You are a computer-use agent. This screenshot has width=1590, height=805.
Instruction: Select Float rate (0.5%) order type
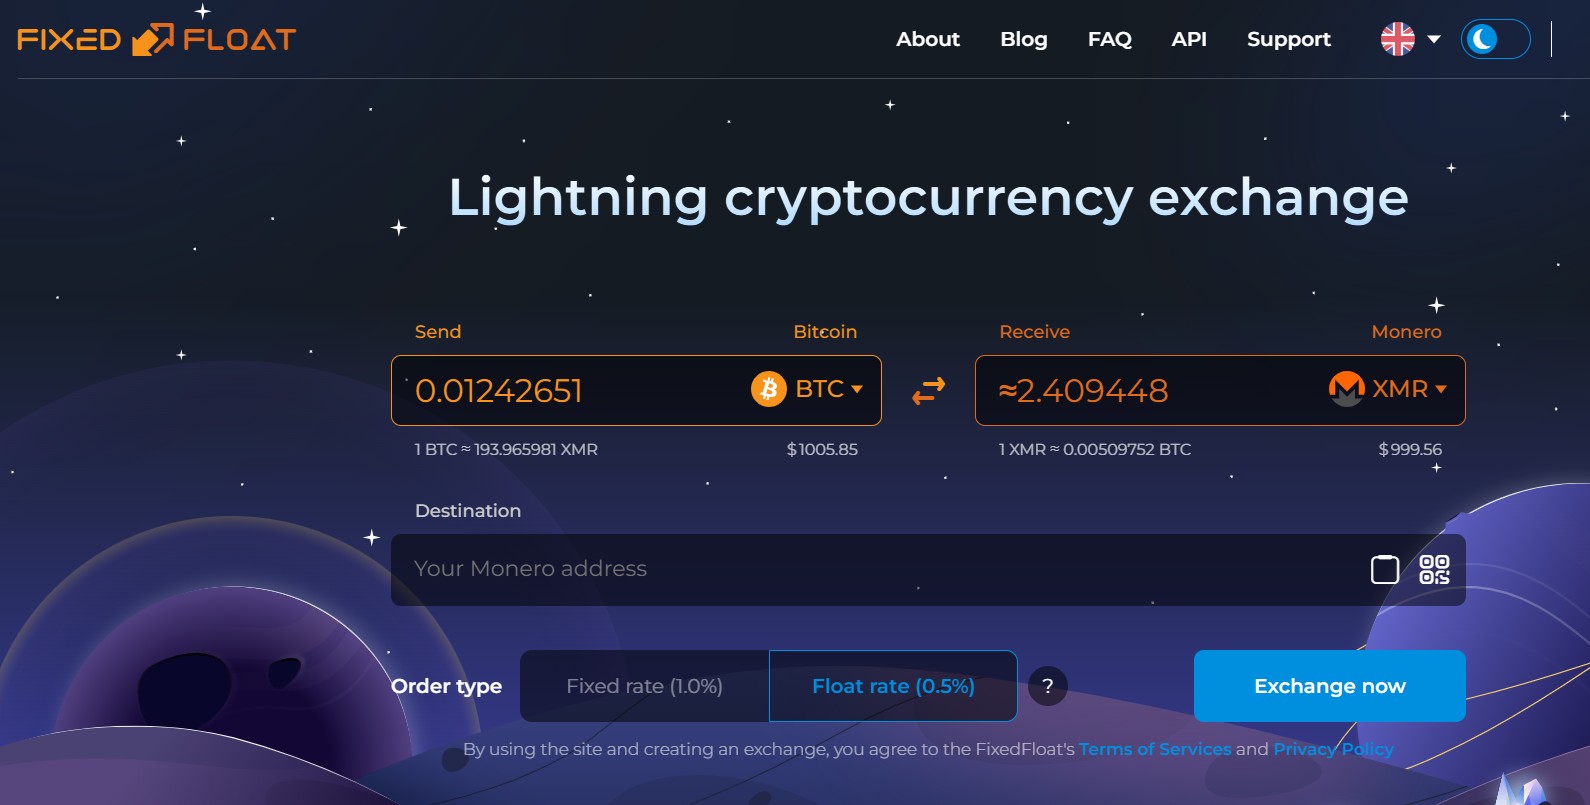(893, 686)
